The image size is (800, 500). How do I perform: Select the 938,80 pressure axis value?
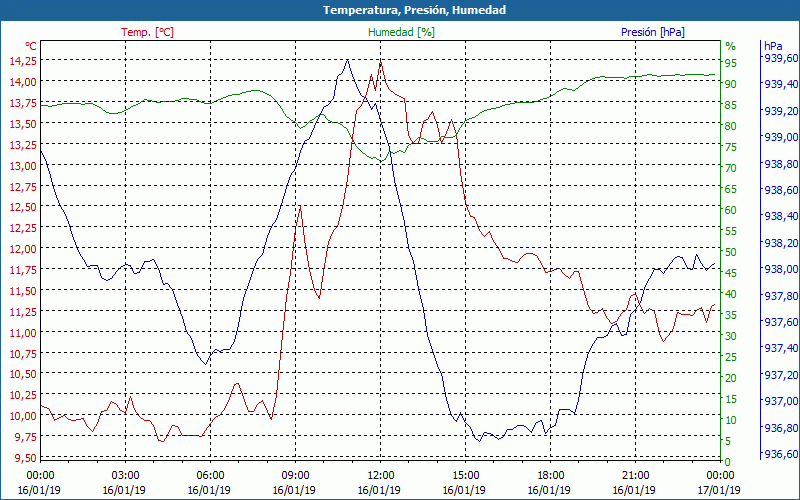781,164
